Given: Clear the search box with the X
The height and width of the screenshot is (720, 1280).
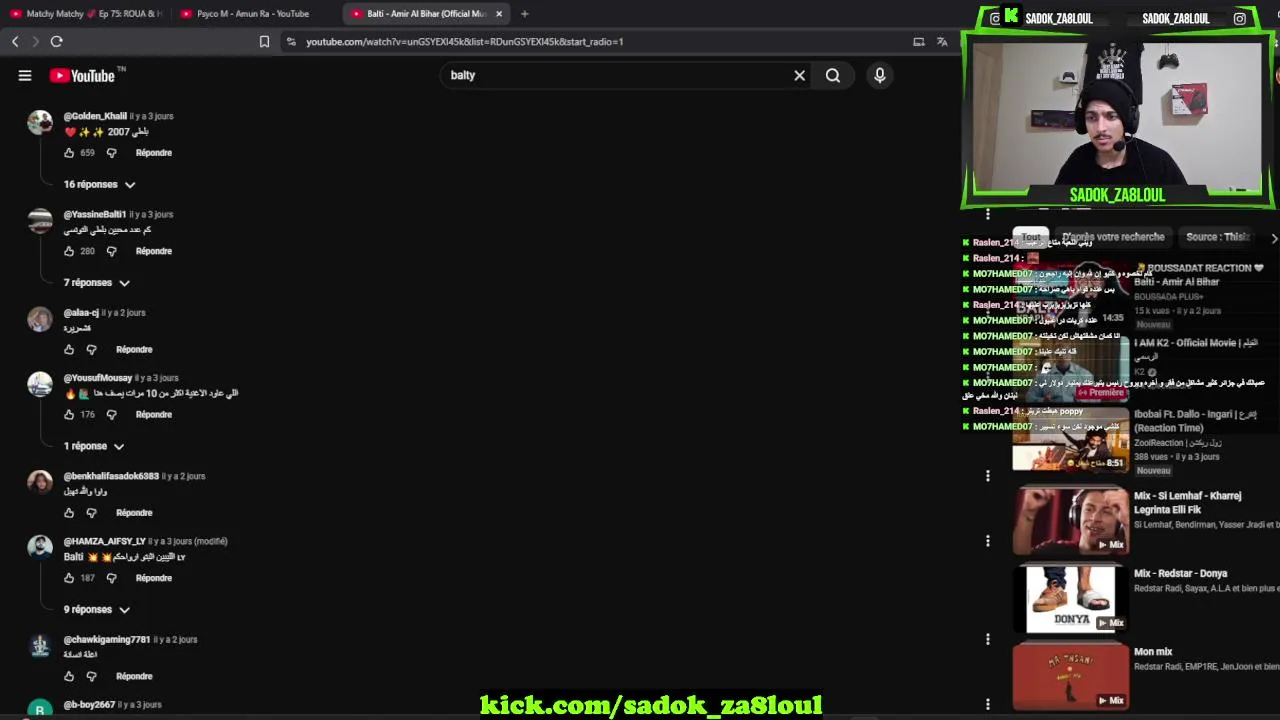Looking at the screenshot, I should click(x=799, y=75).
